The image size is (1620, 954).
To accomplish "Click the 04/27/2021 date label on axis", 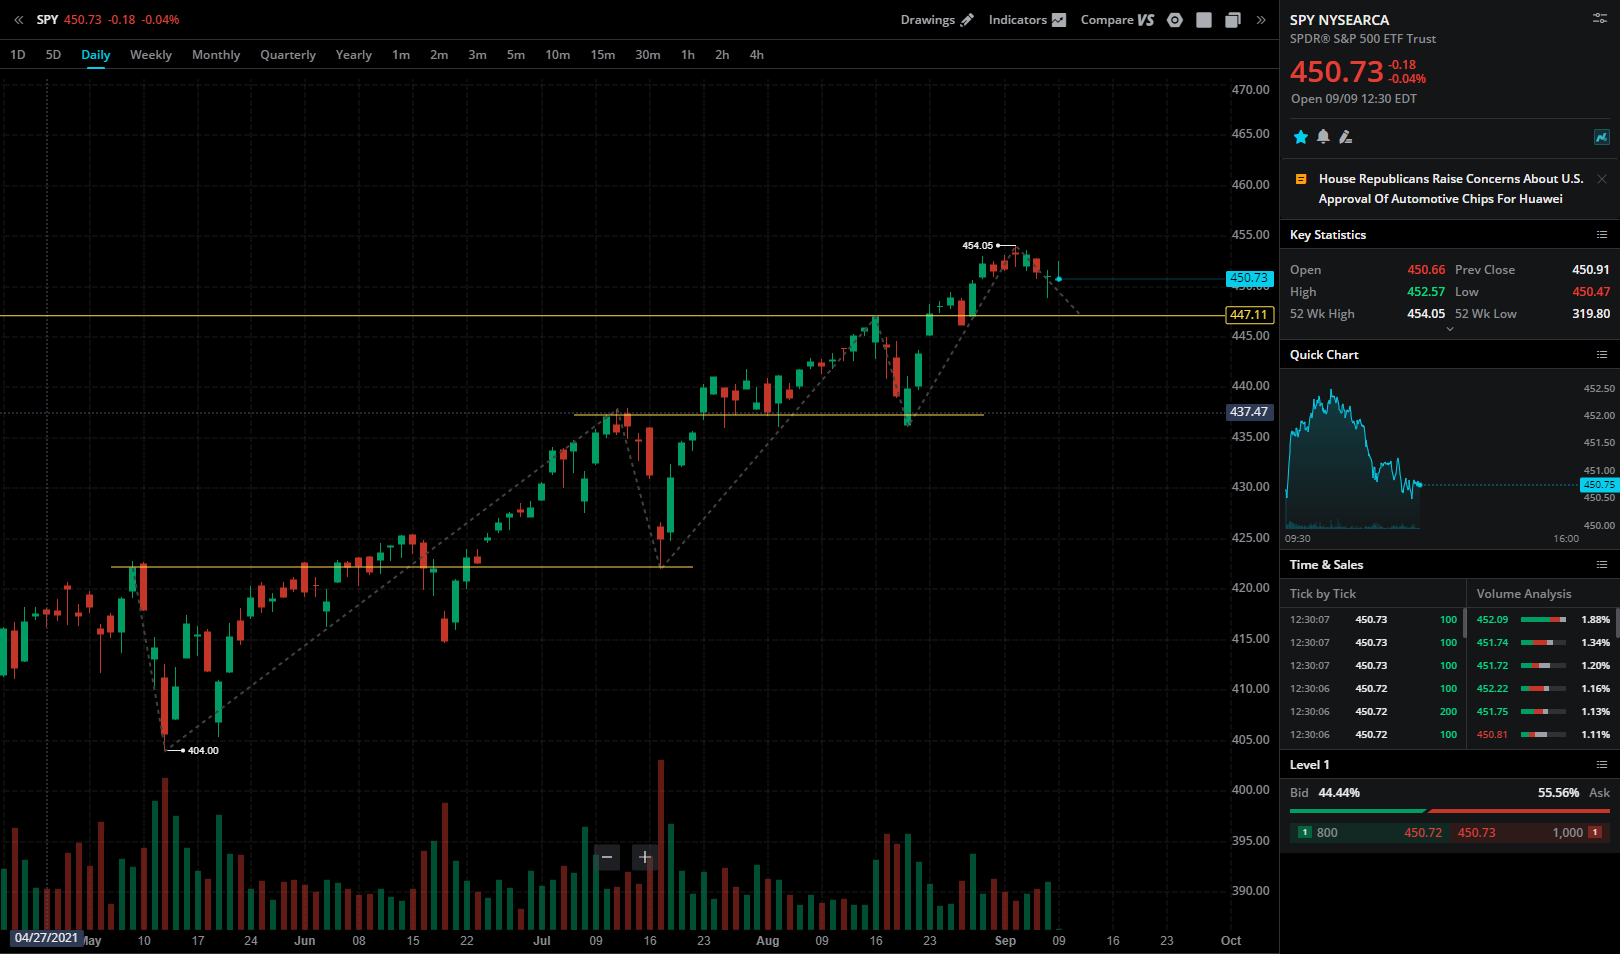I will [x=46, y=938].
